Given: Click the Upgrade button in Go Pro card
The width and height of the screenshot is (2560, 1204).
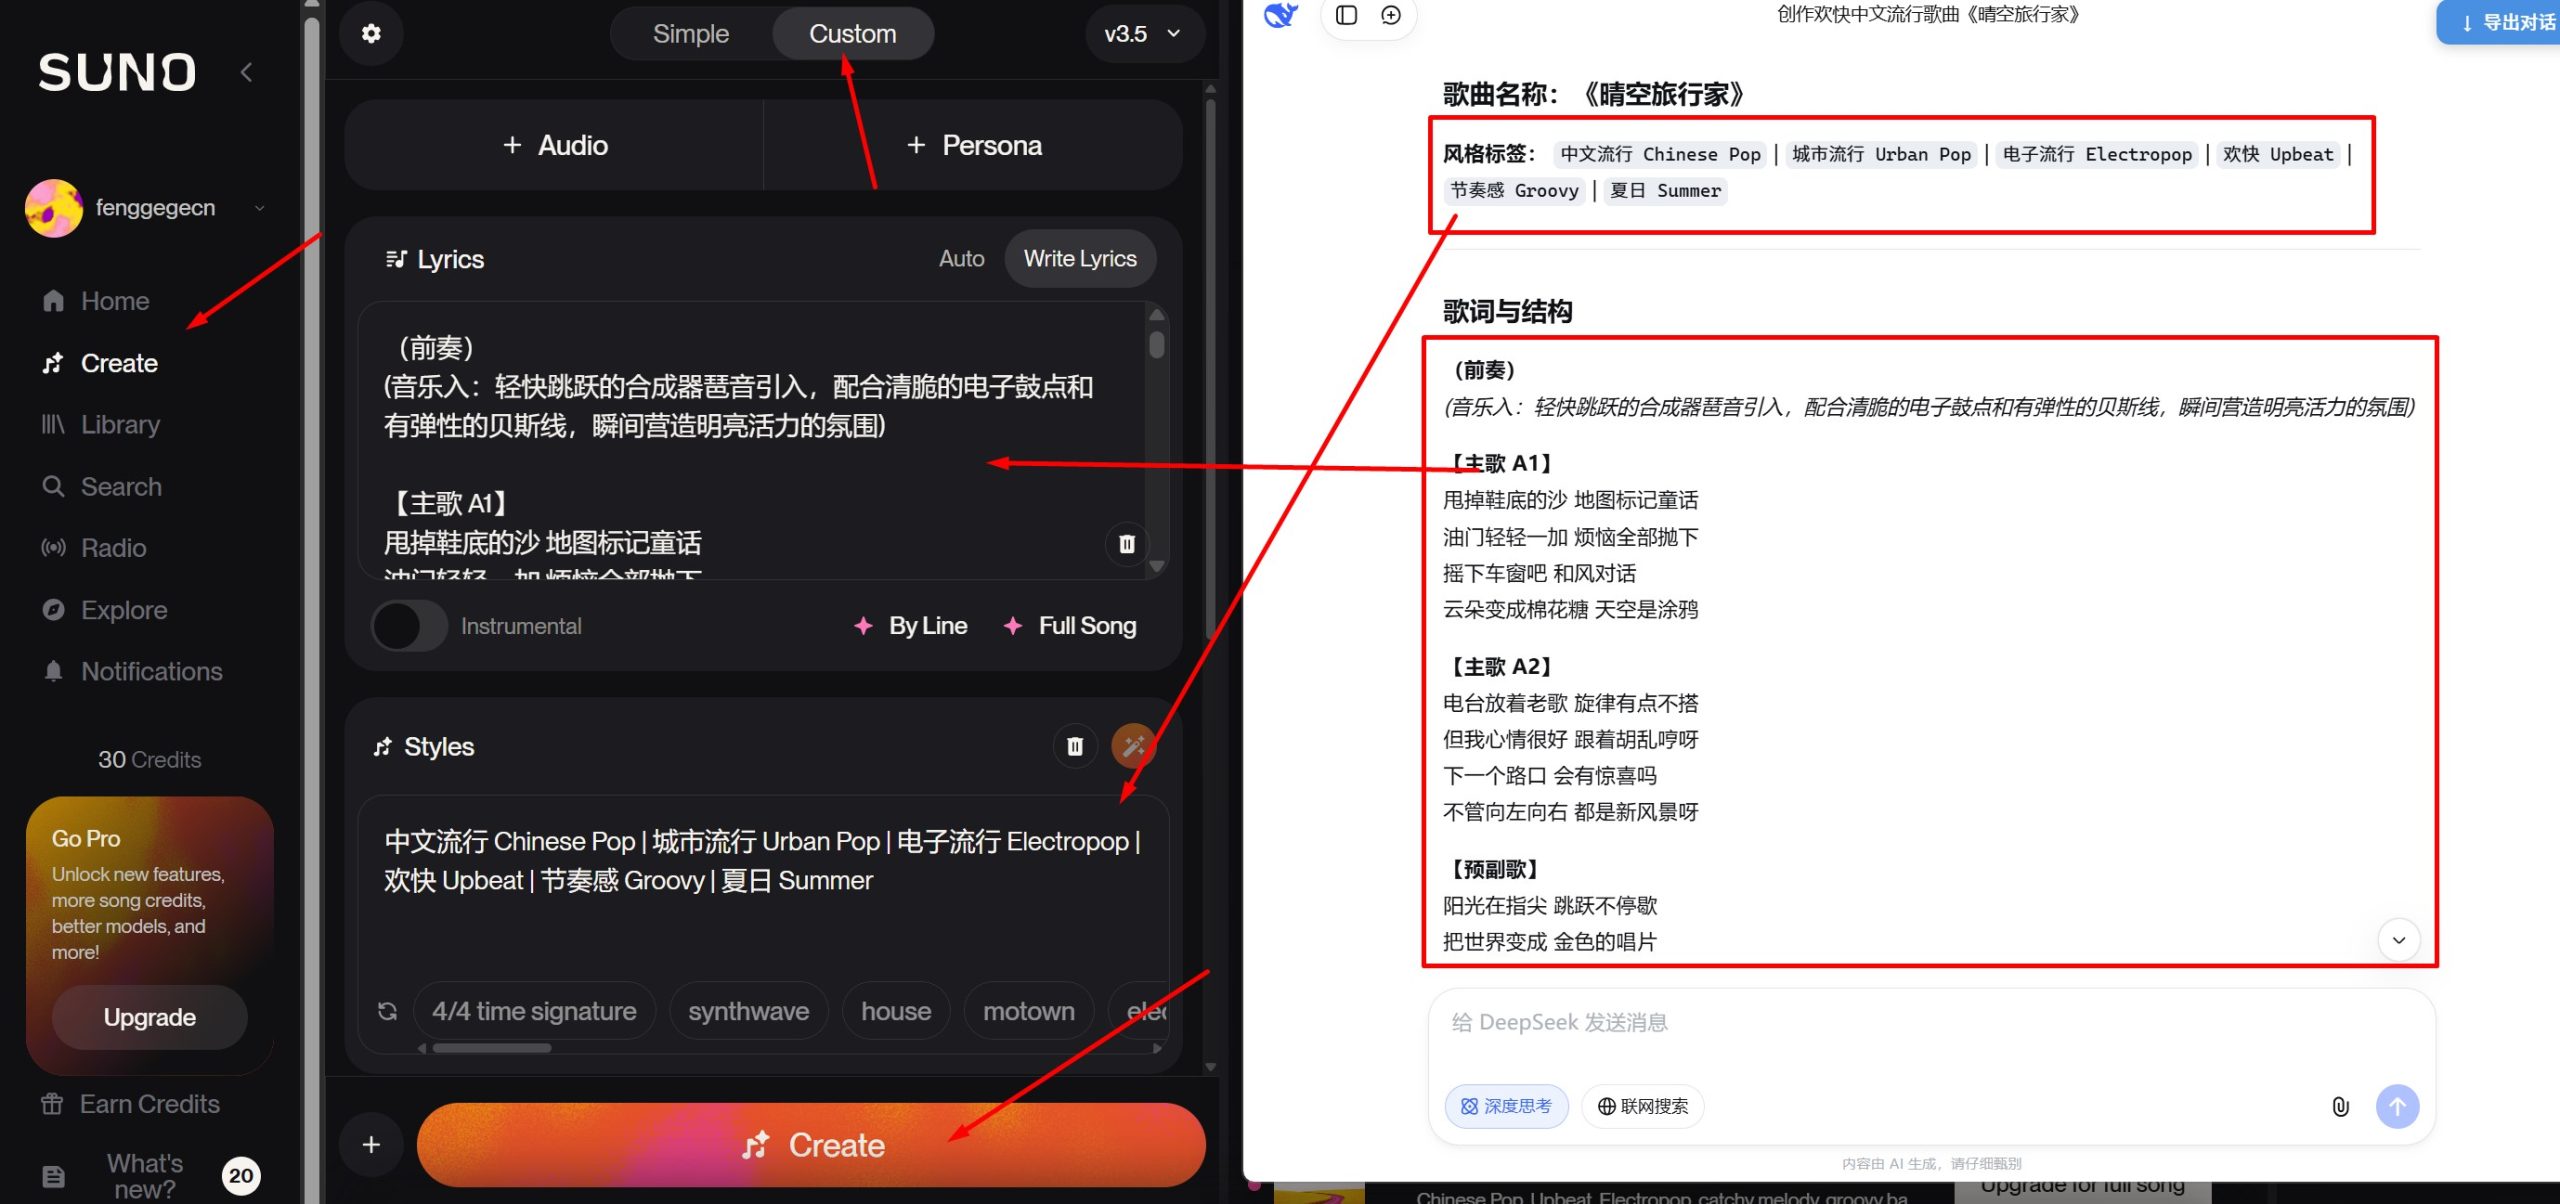Looking at the screenshot, I should click(x=150, y=1017).
